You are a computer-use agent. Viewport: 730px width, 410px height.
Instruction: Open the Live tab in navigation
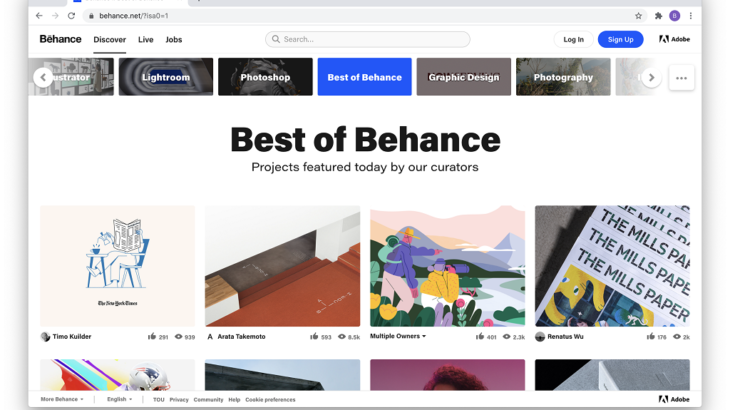click(x=146, y=40)
